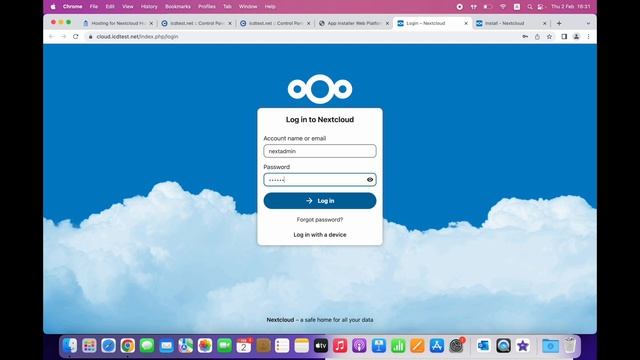This screenshot has height=360, width=640.
Task: Toggle the Chrome side panel icon
Action: [x=564, y=37]
